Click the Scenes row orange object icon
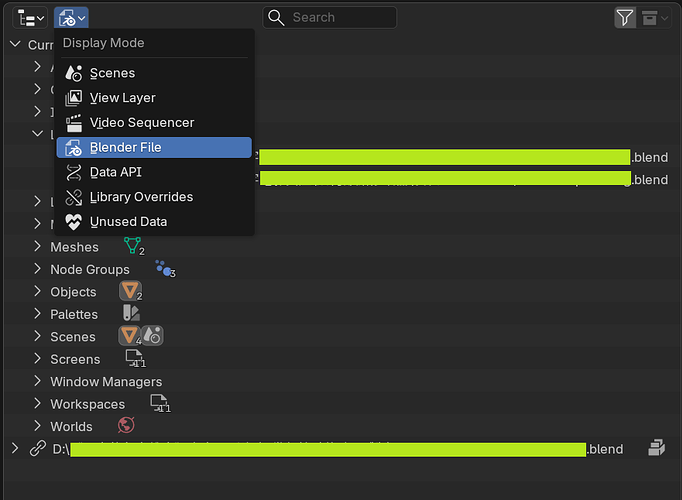 tap(130, 336)
